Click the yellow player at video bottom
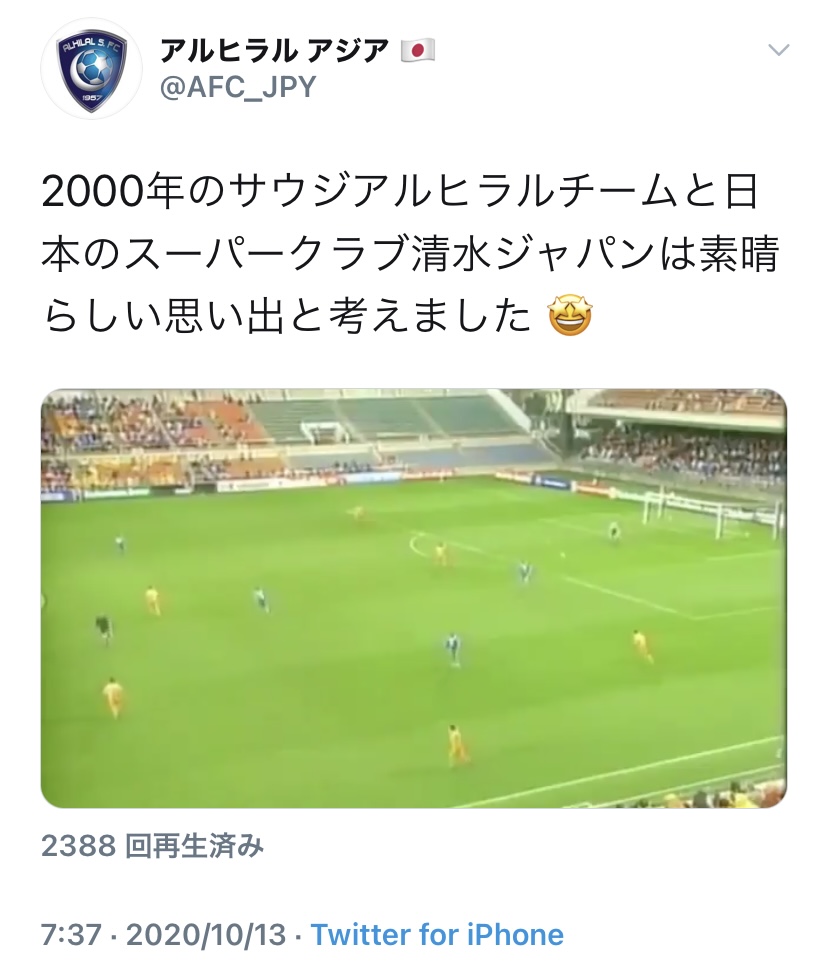Viewport: 828px width, 963px height. point(456,745)
